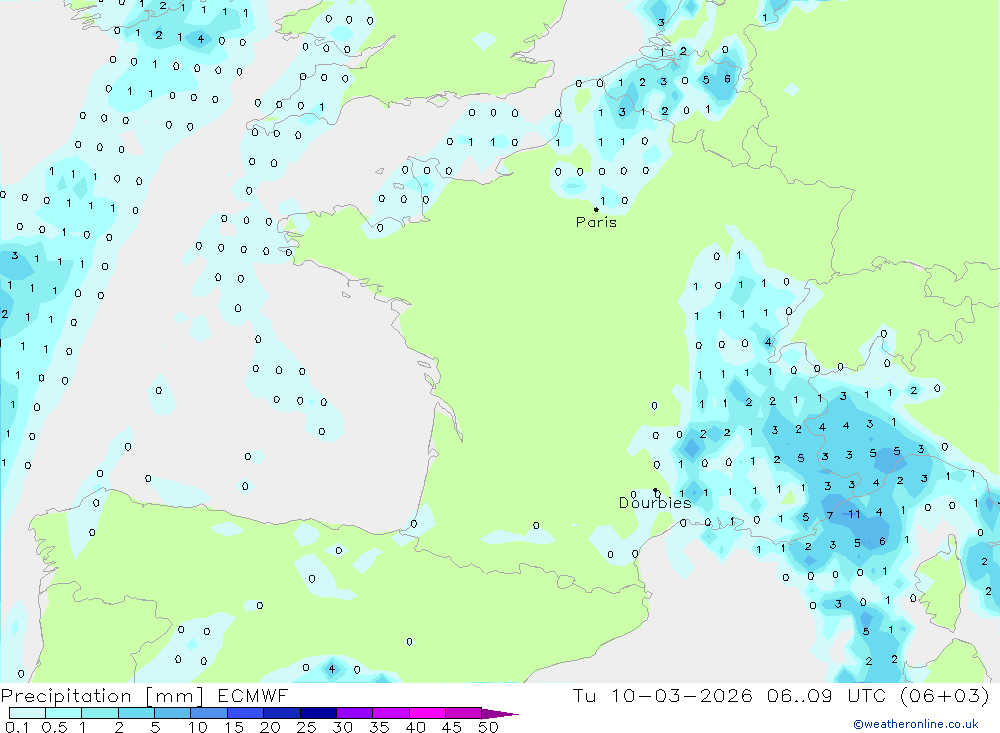Pick the 0.1–0.5 mm legend swatch
The image size is (1000, 733).
27,713
